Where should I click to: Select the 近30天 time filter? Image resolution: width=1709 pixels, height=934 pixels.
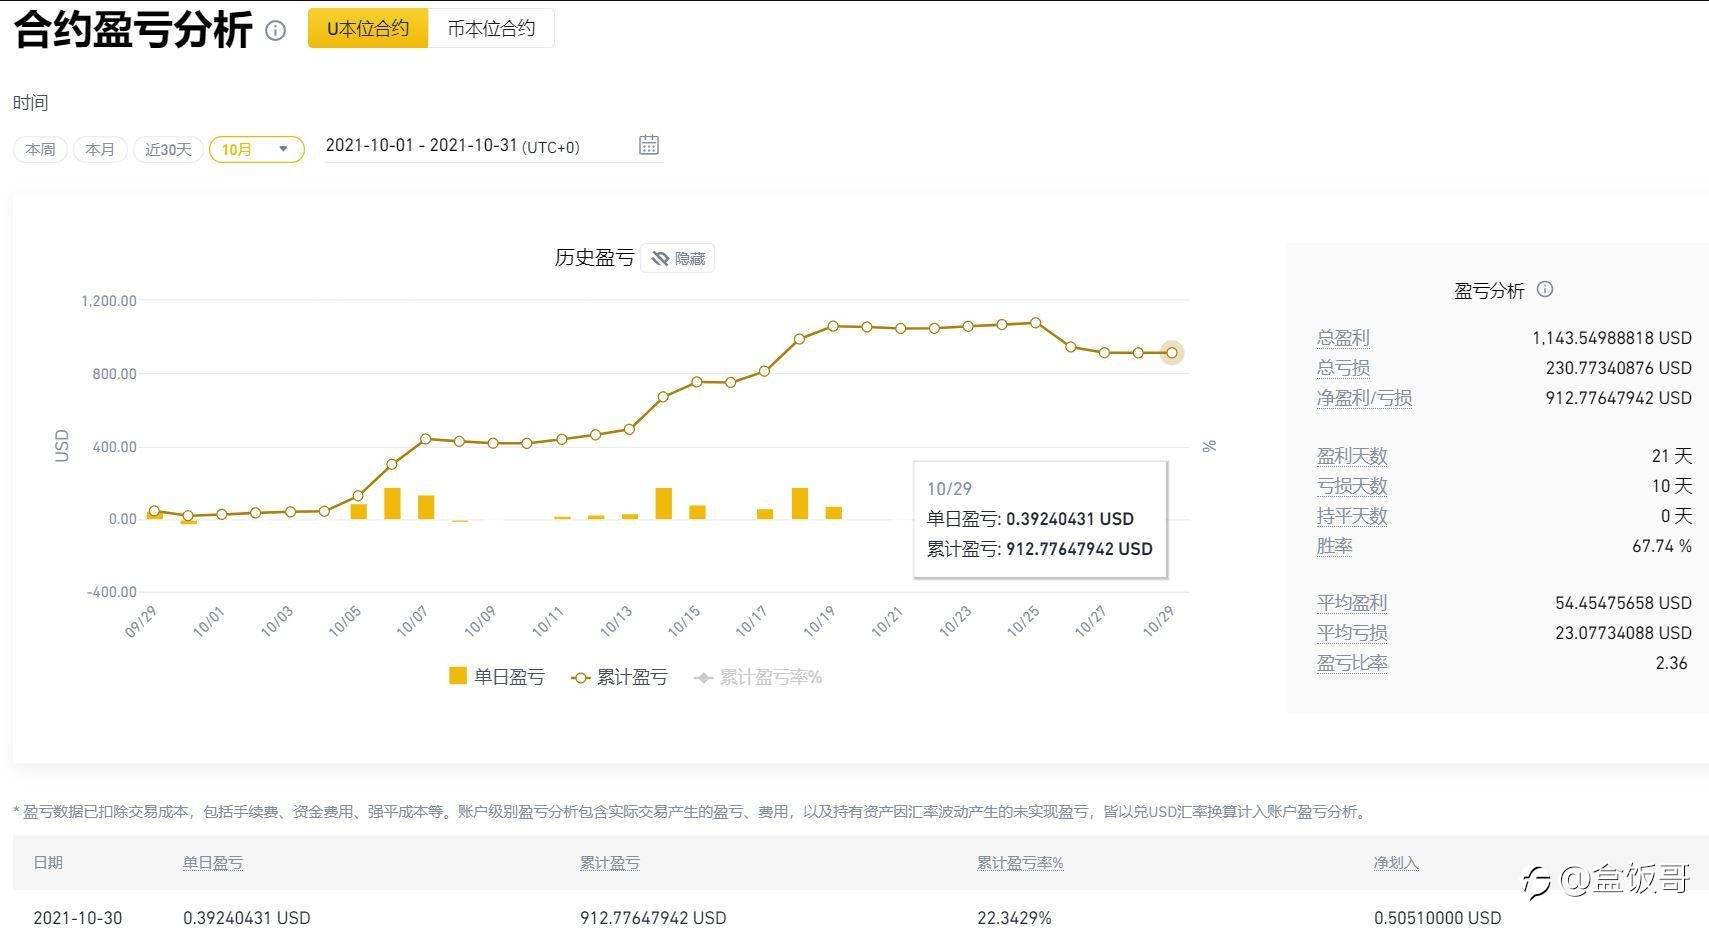168,149
